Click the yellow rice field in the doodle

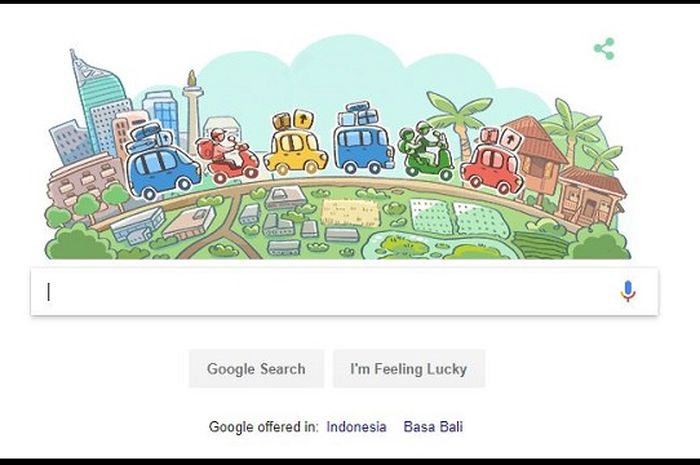[x=350, y=212]
